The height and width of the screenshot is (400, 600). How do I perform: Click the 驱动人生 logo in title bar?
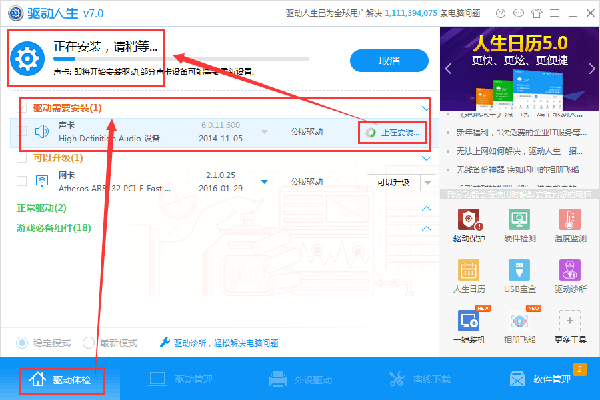coord(16,13)
